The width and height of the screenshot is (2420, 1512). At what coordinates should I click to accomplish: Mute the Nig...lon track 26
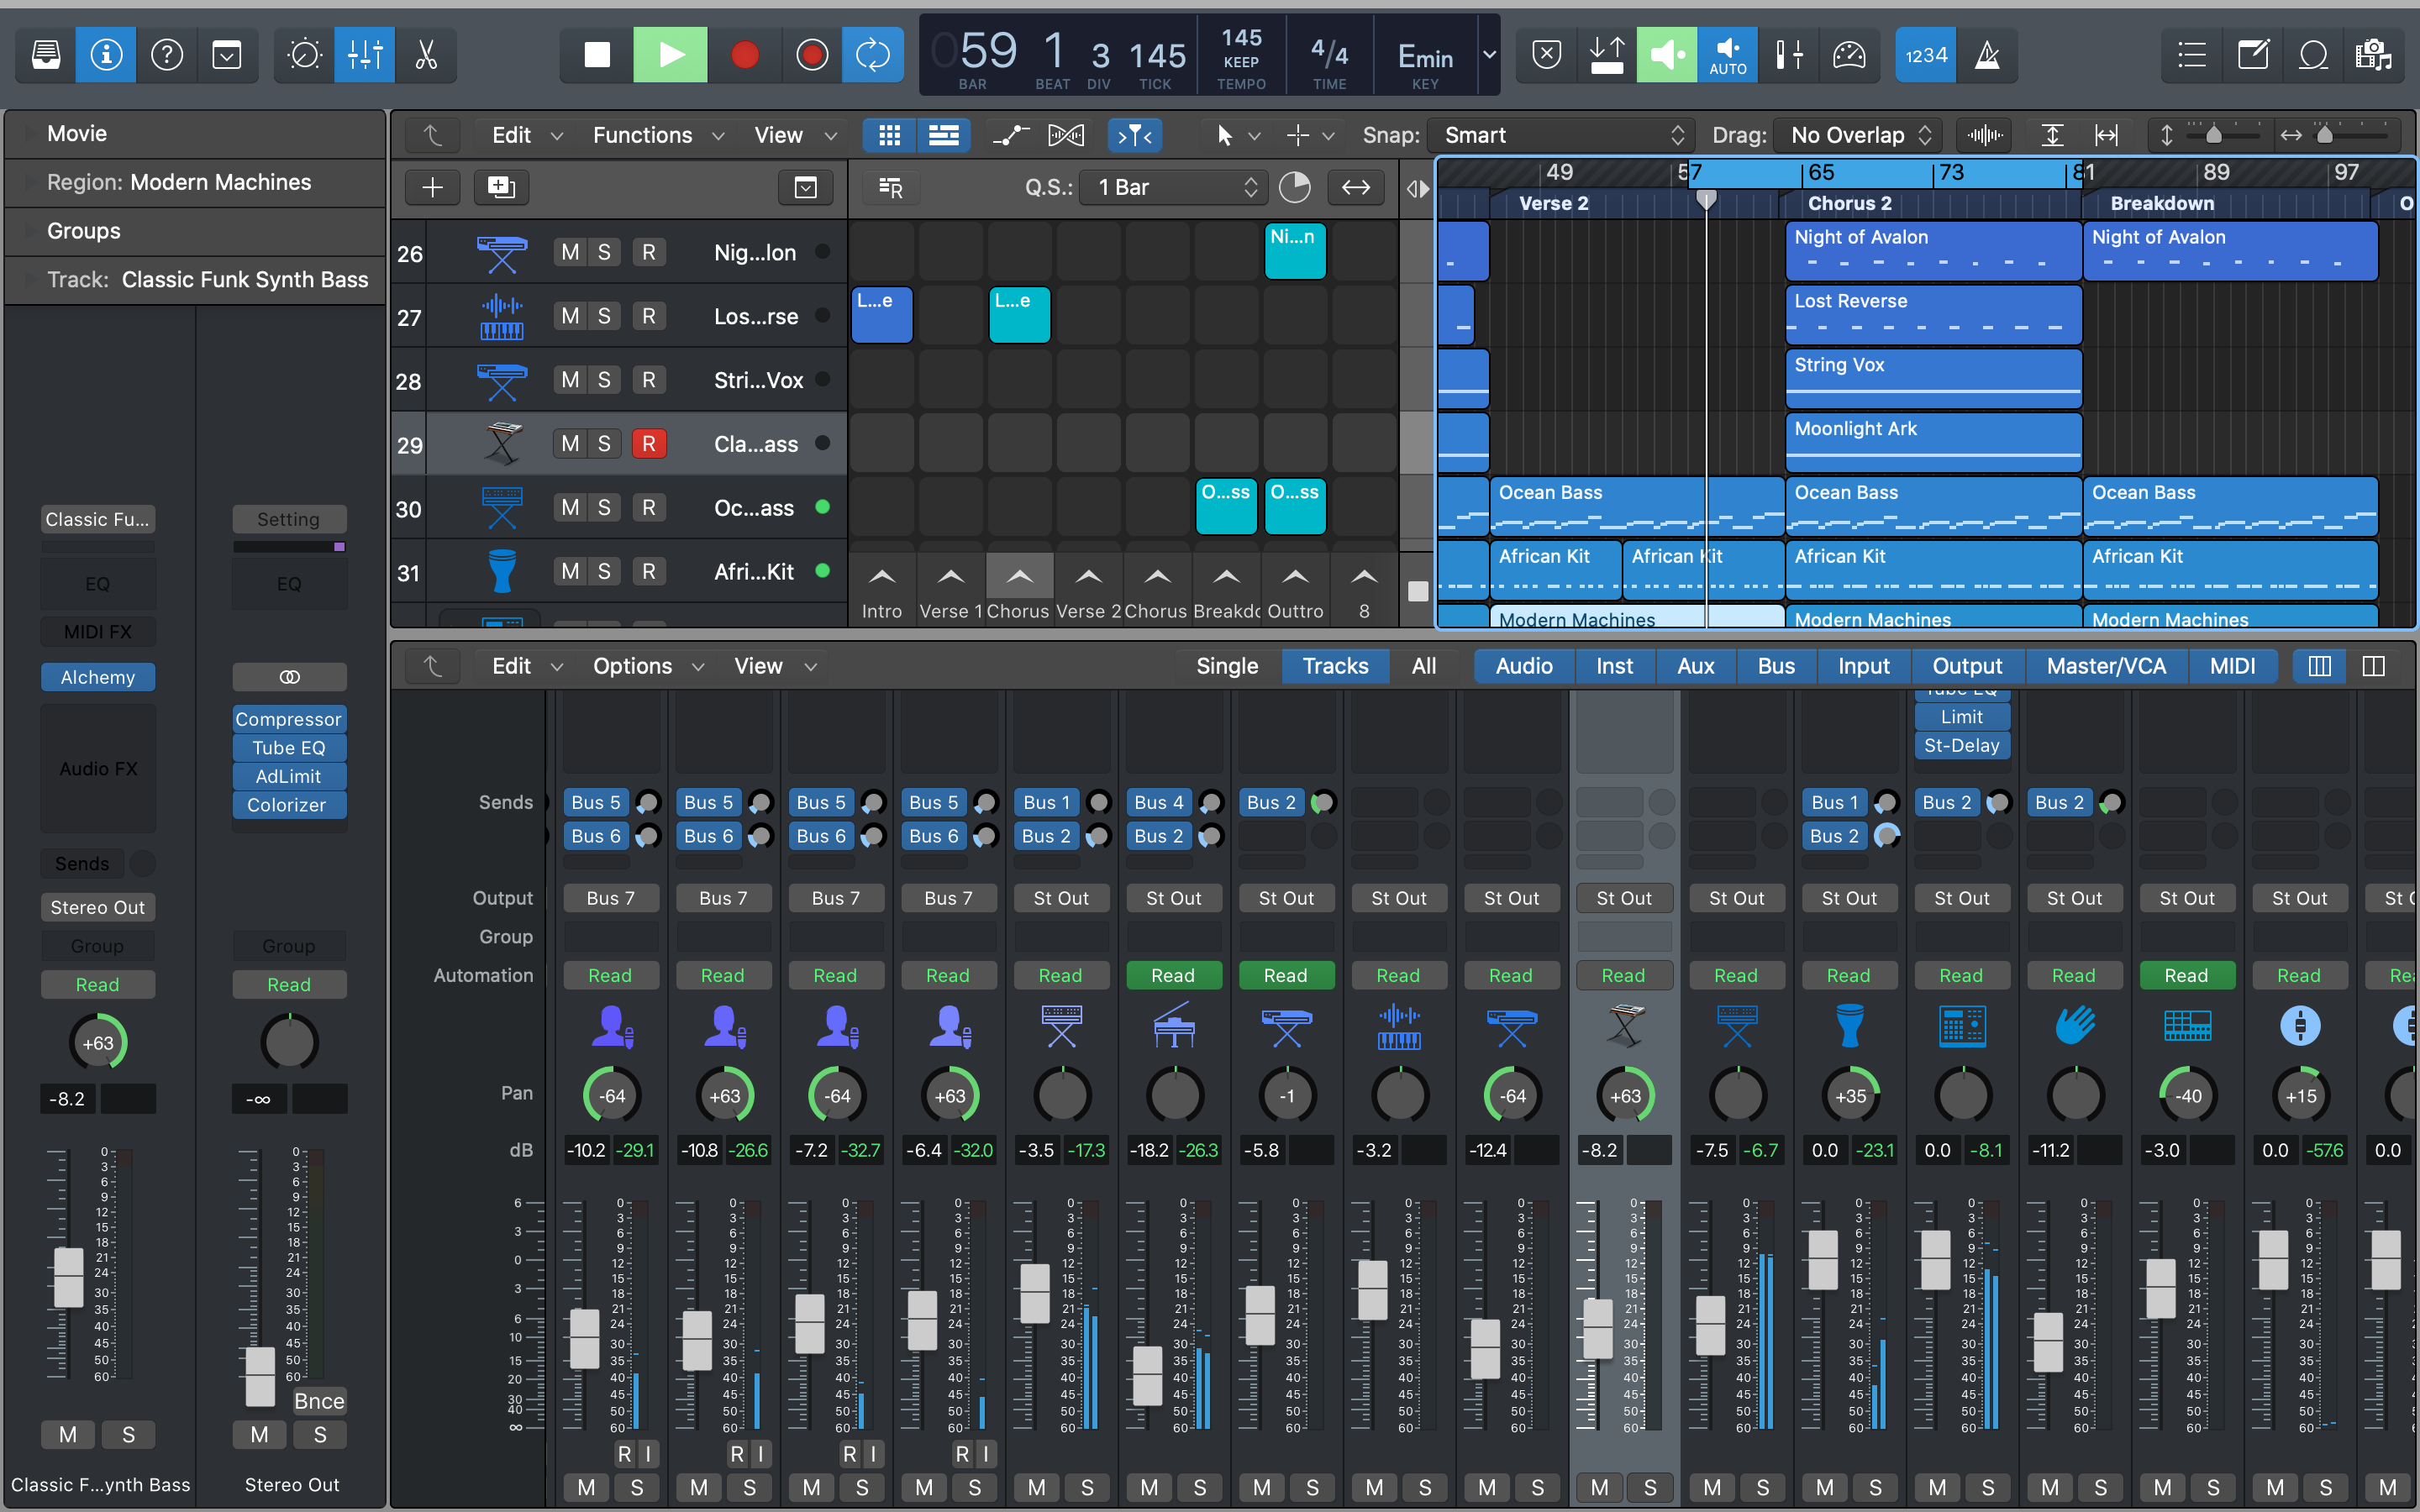coord(570,252)
